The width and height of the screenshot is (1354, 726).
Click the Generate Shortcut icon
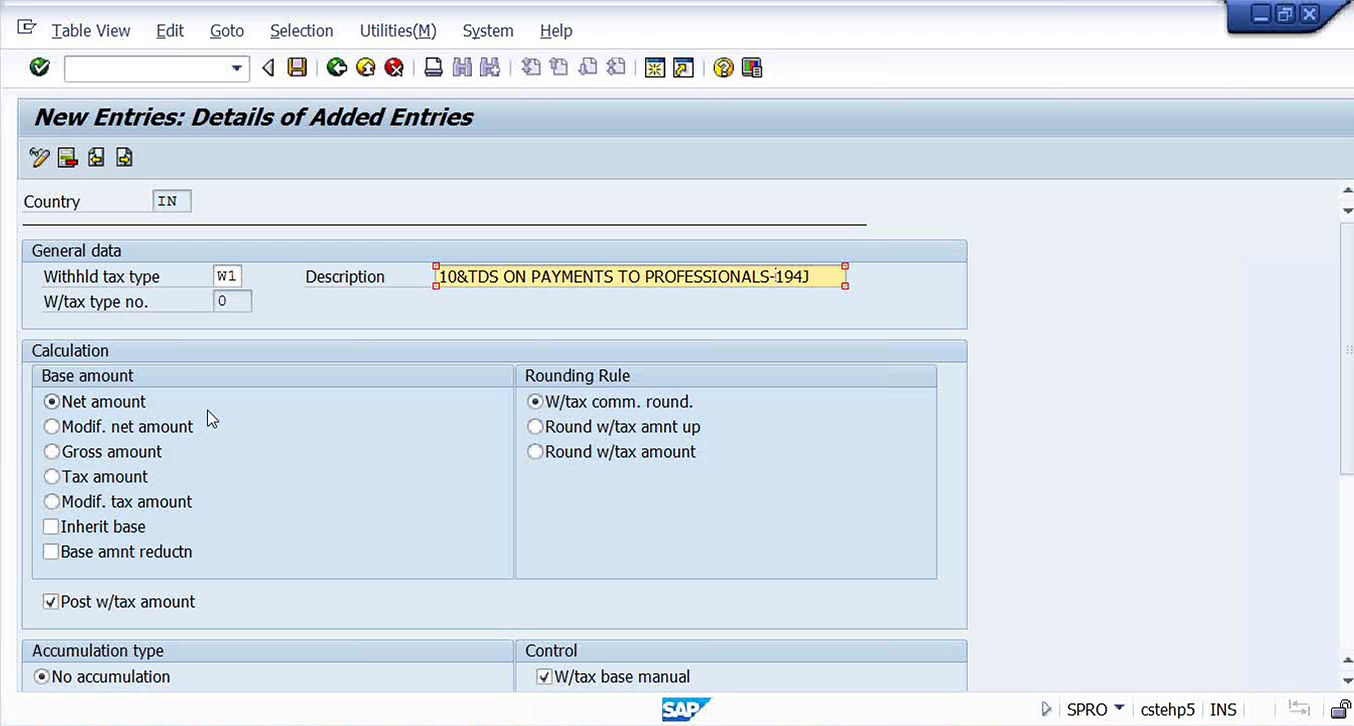click(684, 67)
